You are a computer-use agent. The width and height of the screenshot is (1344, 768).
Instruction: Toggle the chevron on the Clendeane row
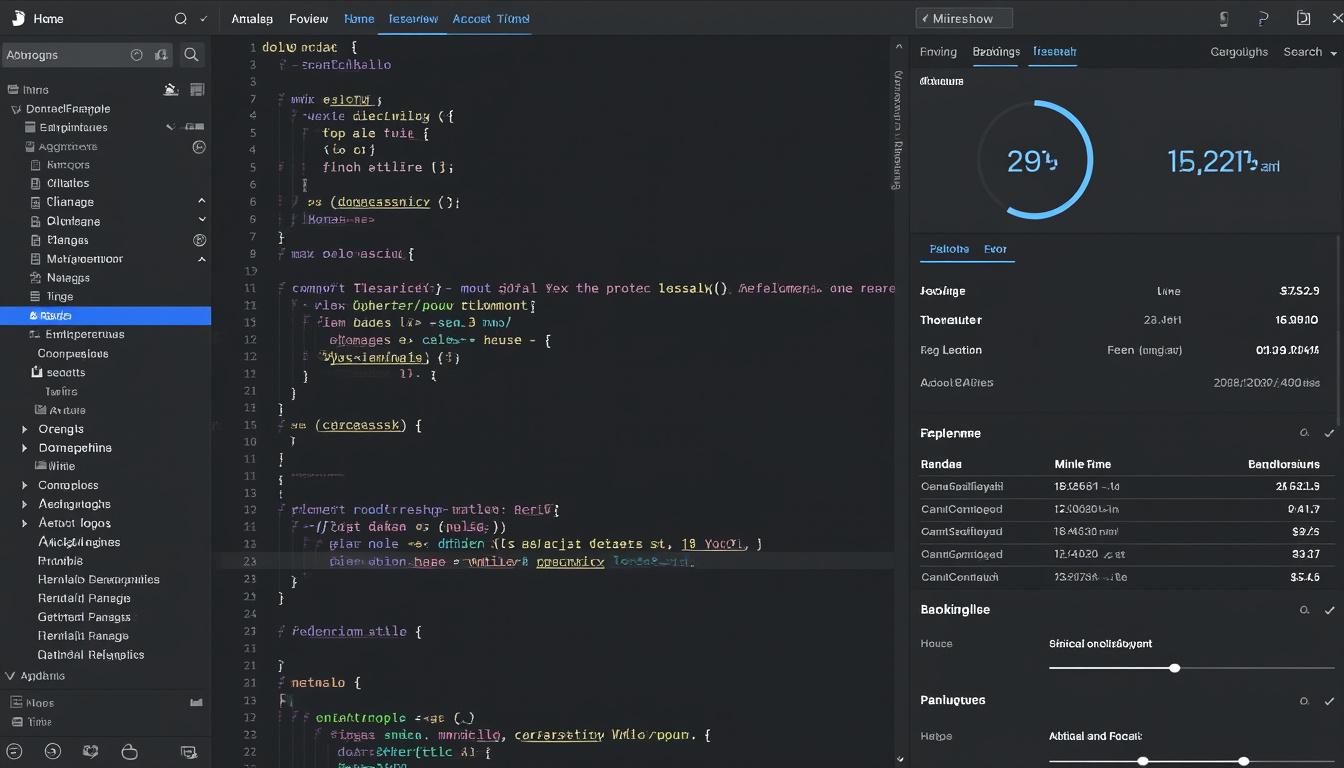(201, 220)
